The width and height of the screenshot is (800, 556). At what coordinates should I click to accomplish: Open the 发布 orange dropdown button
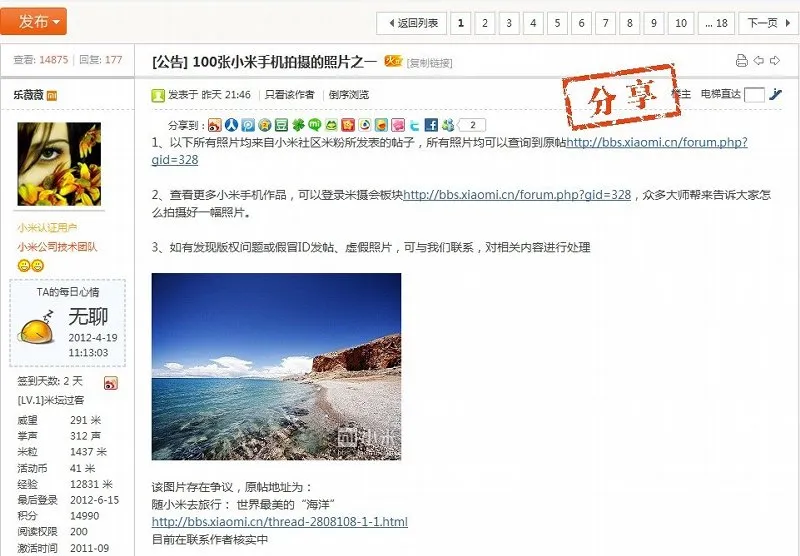34,21
